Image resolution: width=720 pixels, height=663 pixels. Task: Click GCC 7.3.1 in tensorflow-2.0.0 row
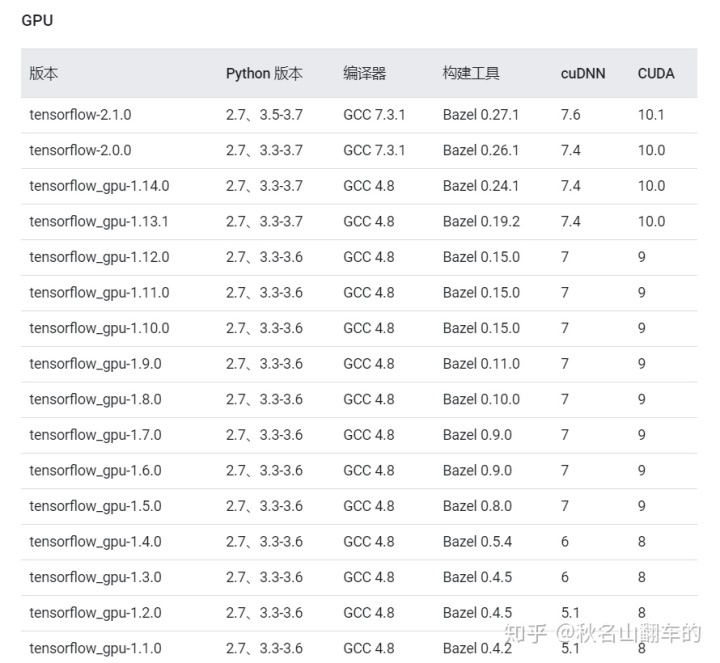pyautogui.click(x=374, y=150)
